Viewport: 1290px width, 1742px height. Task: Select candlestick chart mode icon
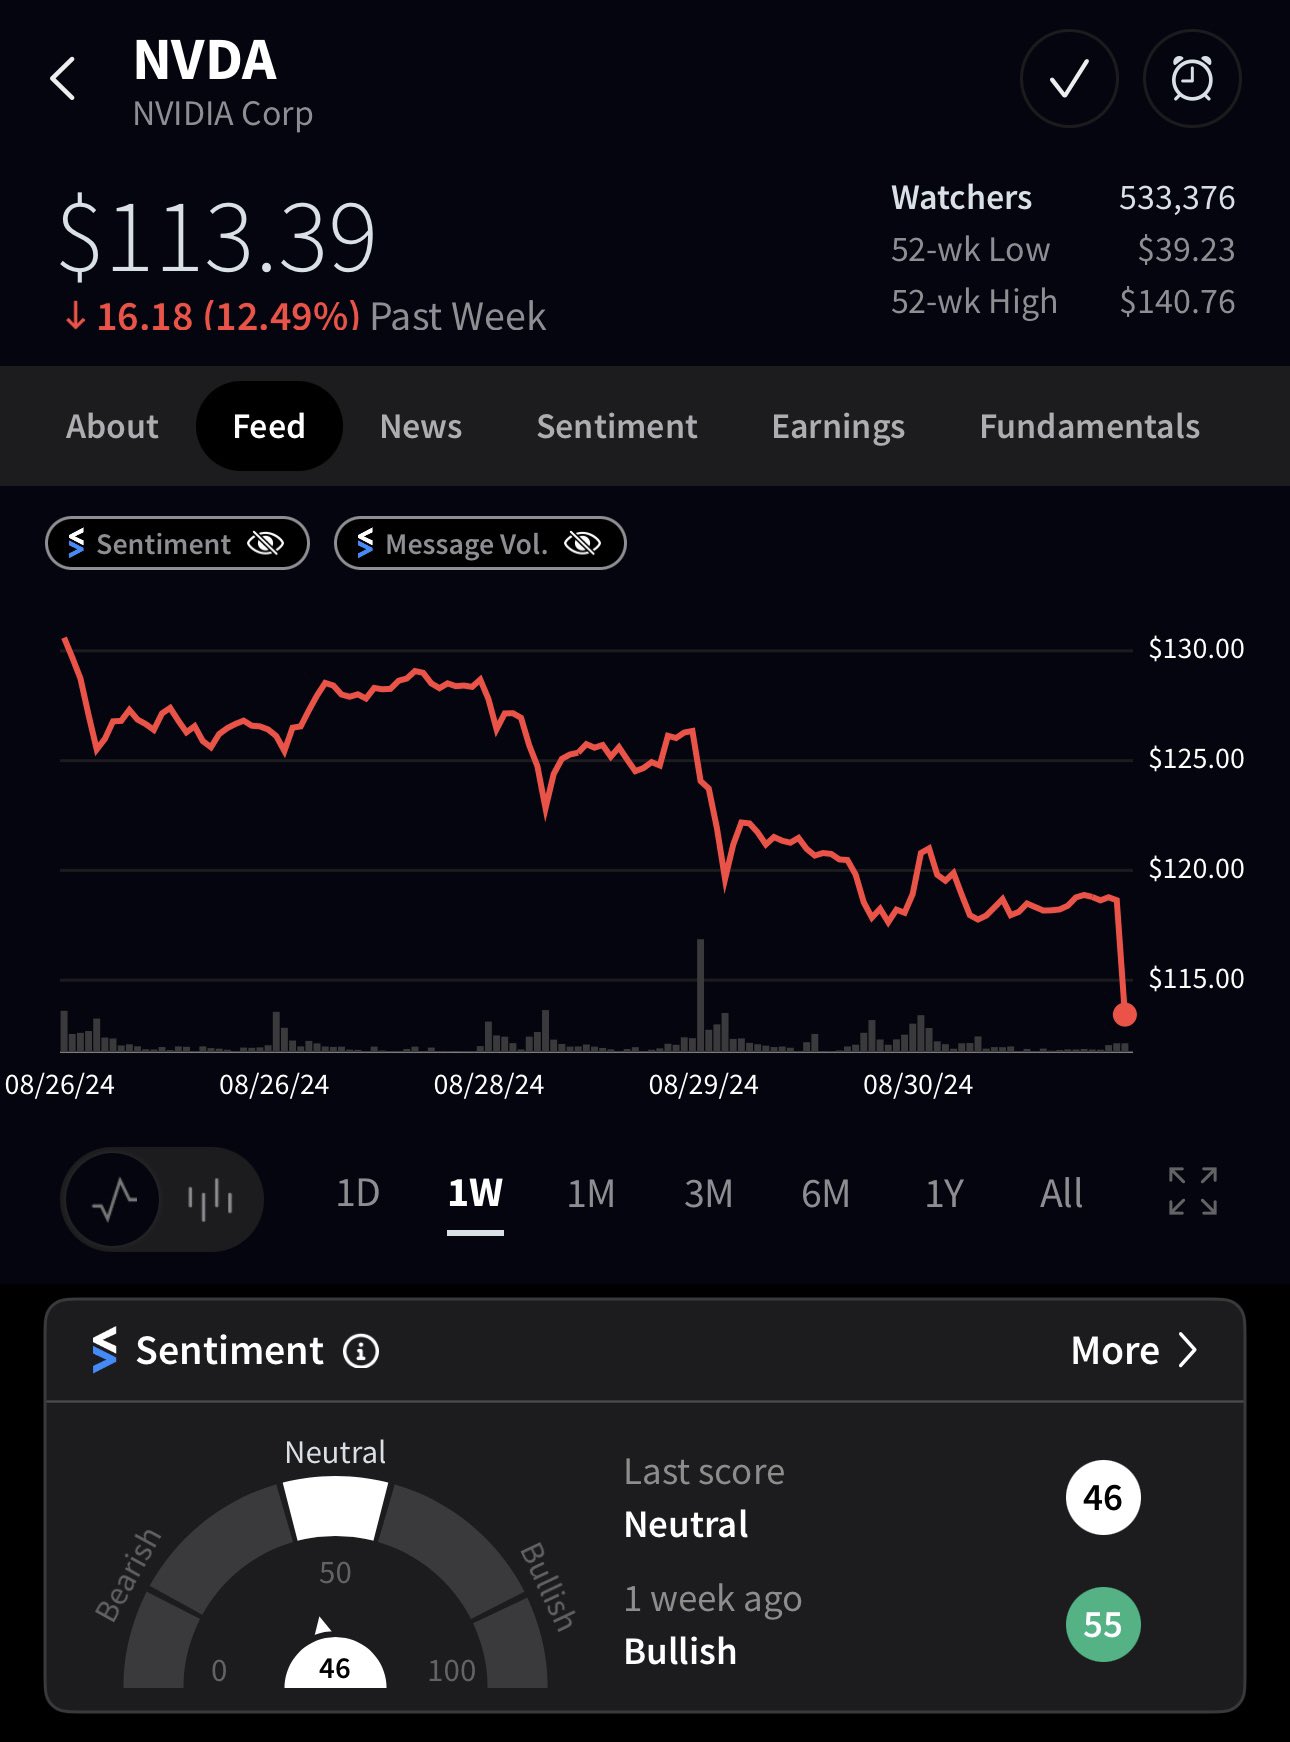(x=211, y=1198)
